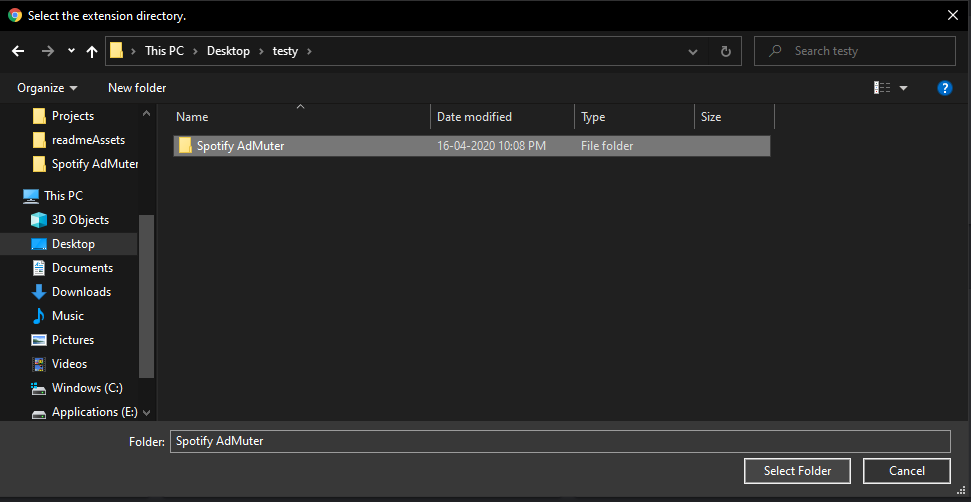Click the Folder name text field
The width and height of the screenshot is (971, 502).
pyautogui.click(x=560, y=441)
